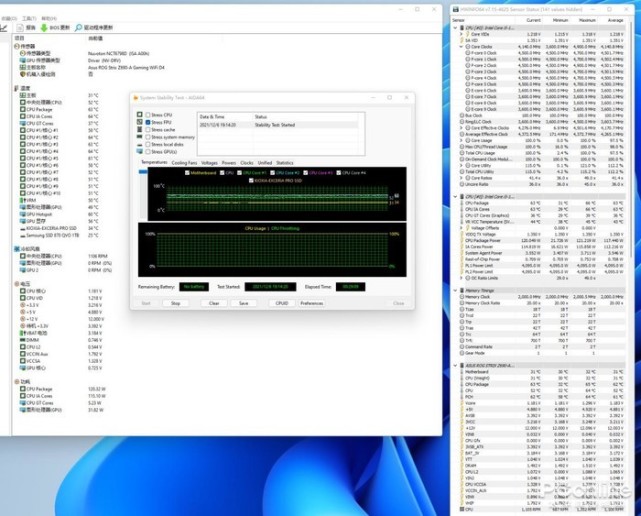Collapse the Core Clocks tree node
The image size is (641, 516).
[460, 46]
